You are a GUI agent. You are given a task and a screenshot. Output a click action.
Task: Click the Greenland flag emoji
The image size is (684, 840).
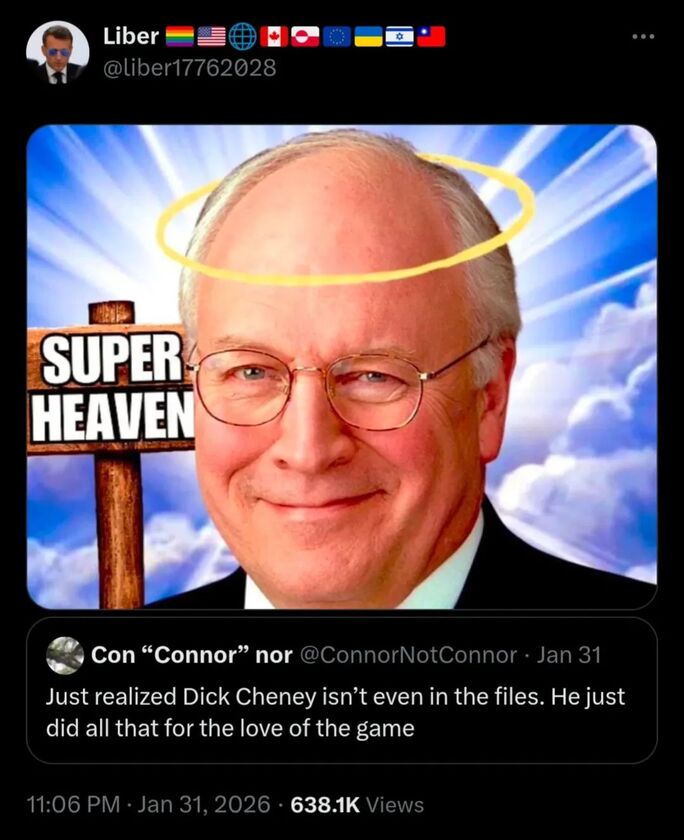305,36
